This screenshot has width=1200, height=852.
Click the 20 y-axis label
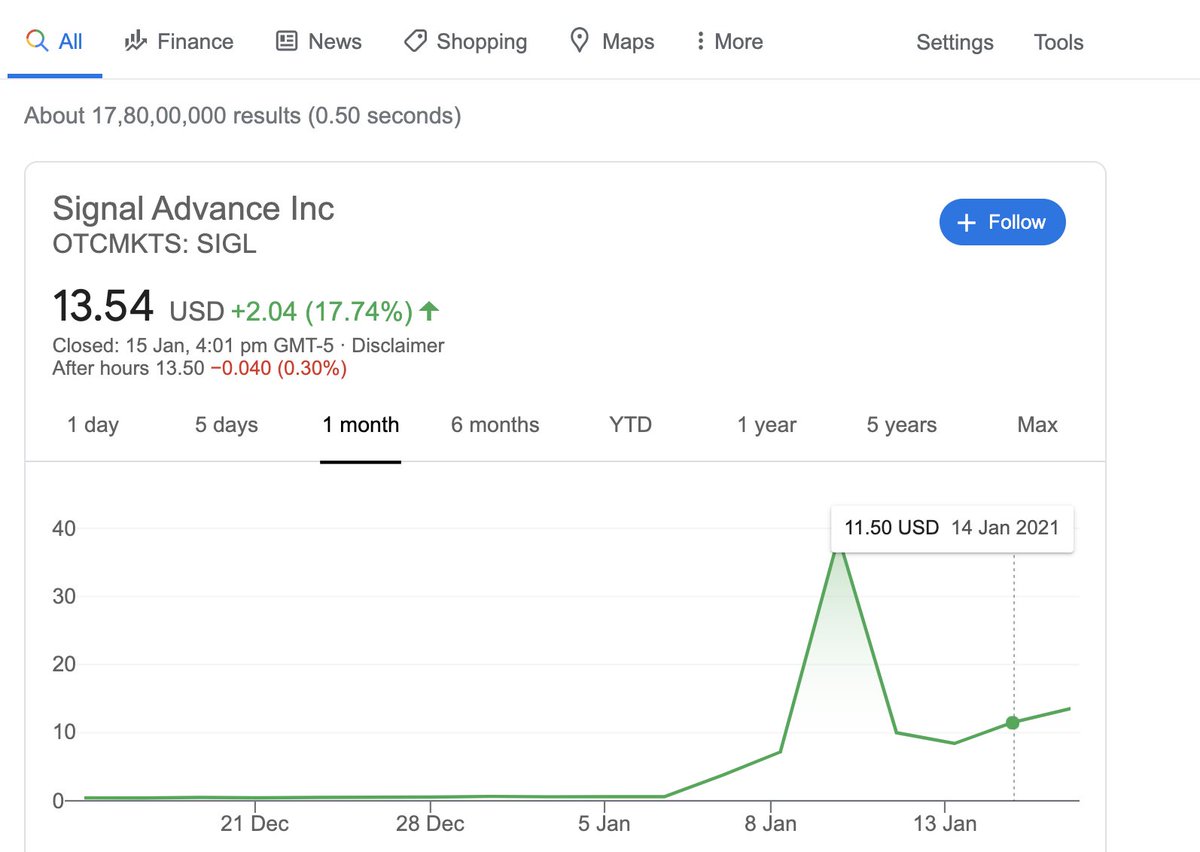point(63,664)
